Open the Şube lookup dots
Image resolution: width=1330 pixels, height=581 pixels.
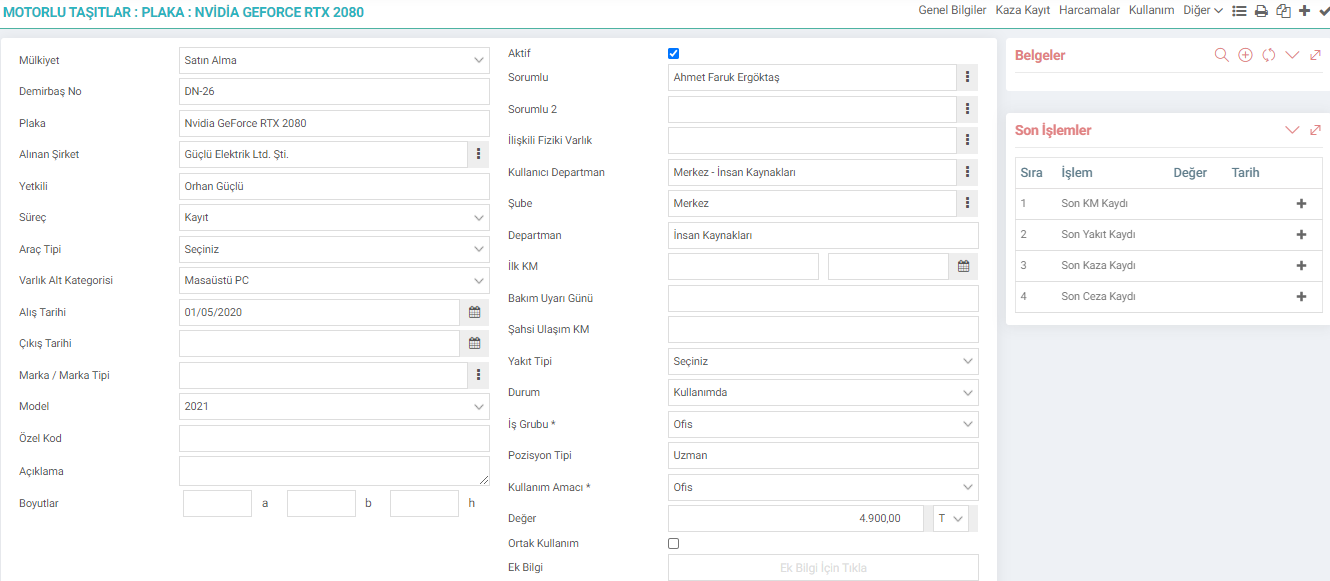[967, 203]
